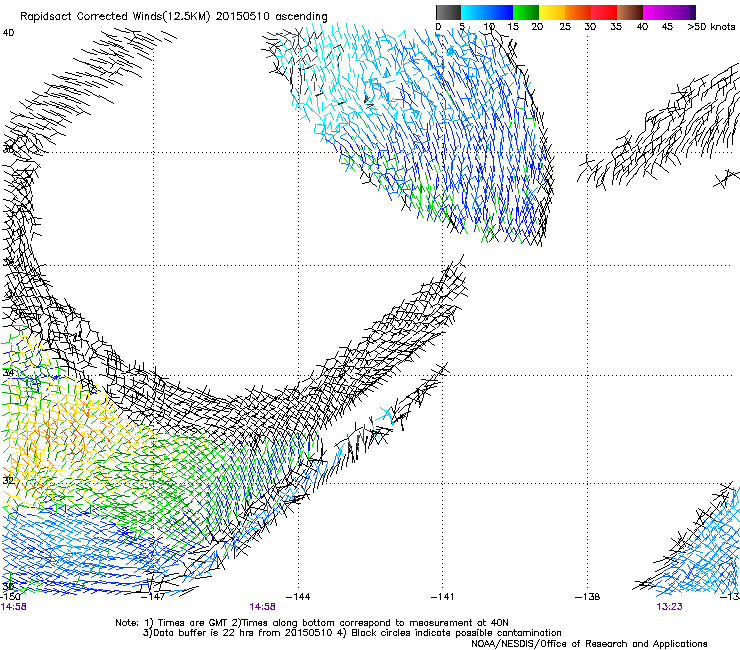Click the gray 0-5 knots legend swatch

[x=449, y=12]
